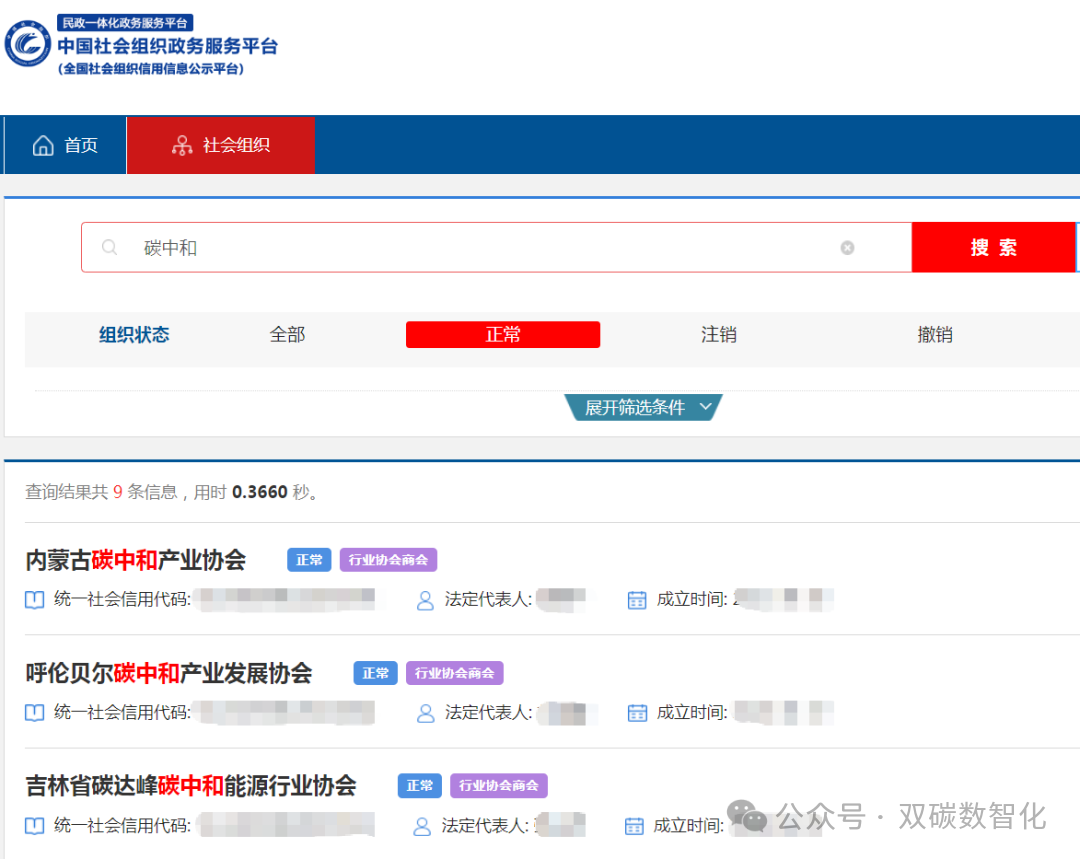
Task: Select the 正常 status filter
Action: [502, 335]
